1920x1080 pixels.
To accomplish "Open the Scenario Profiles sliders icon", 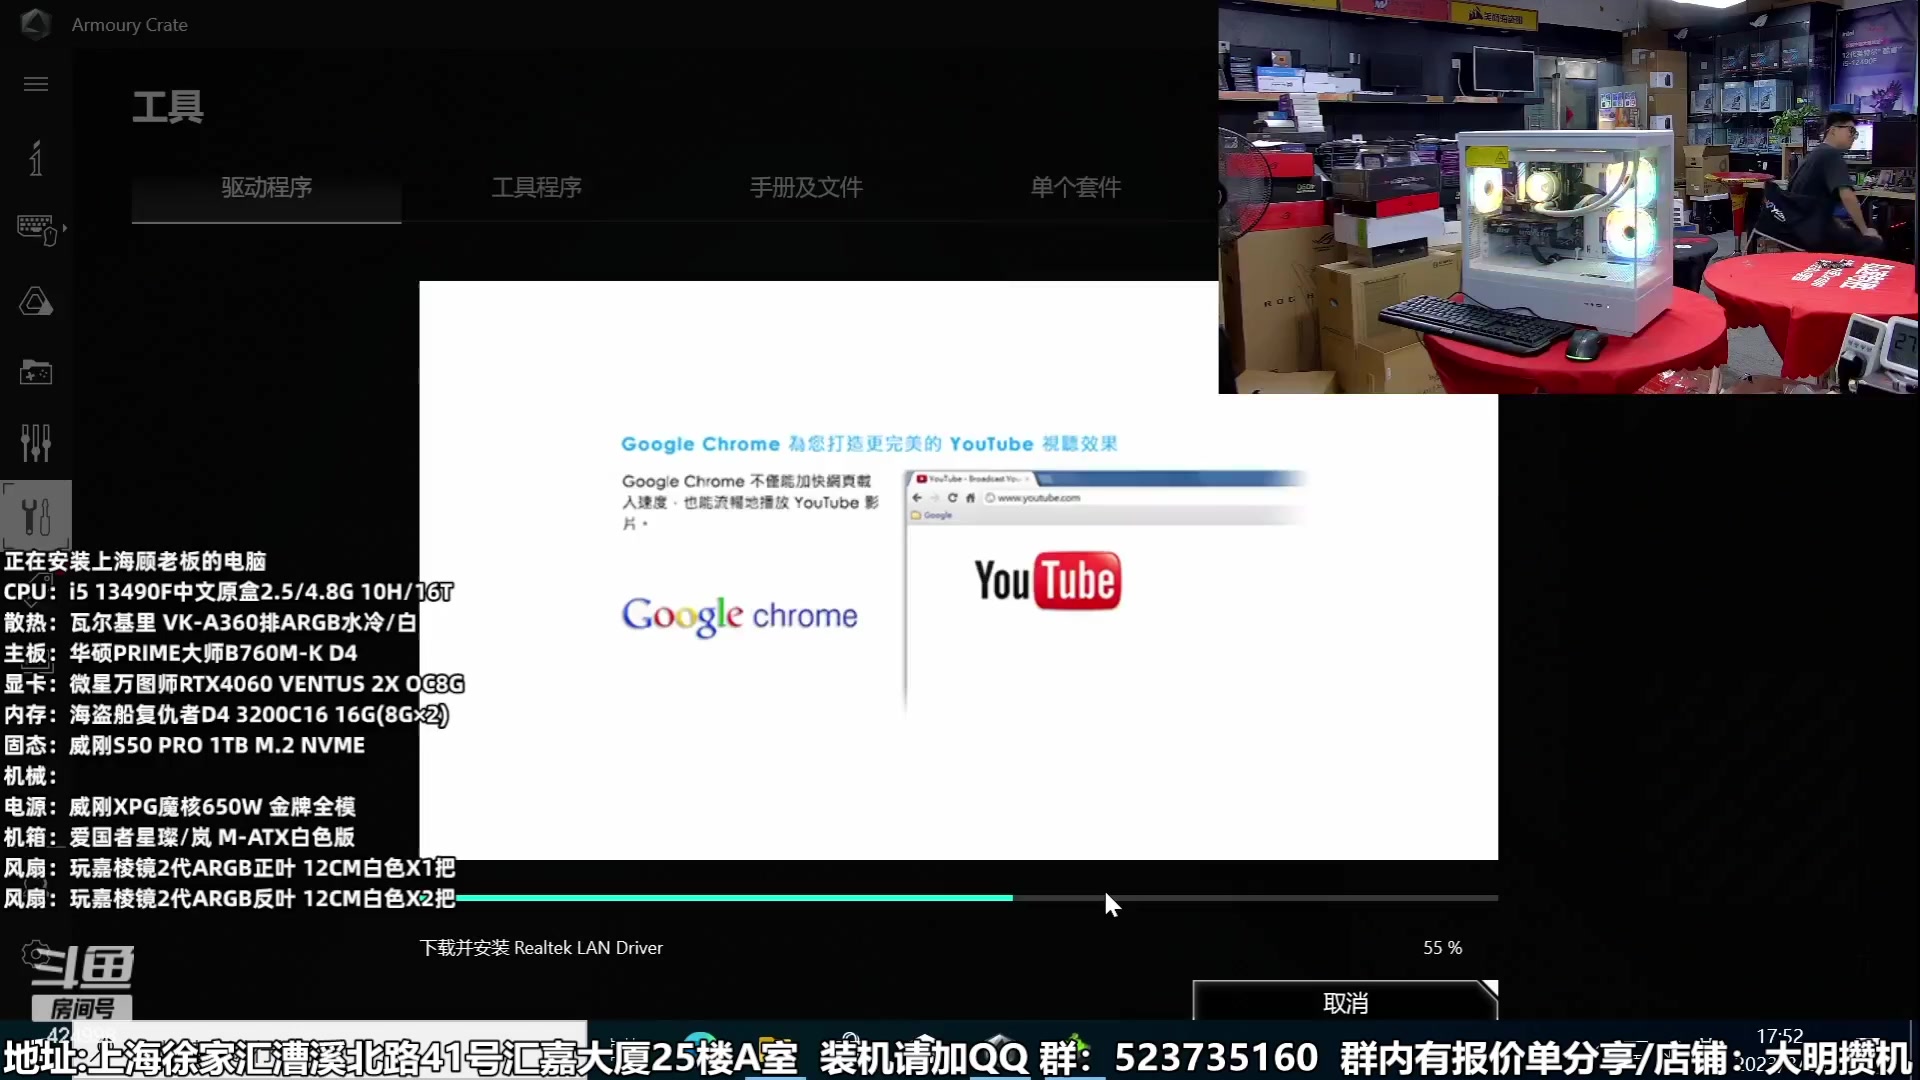I will [x=36, y=443].
